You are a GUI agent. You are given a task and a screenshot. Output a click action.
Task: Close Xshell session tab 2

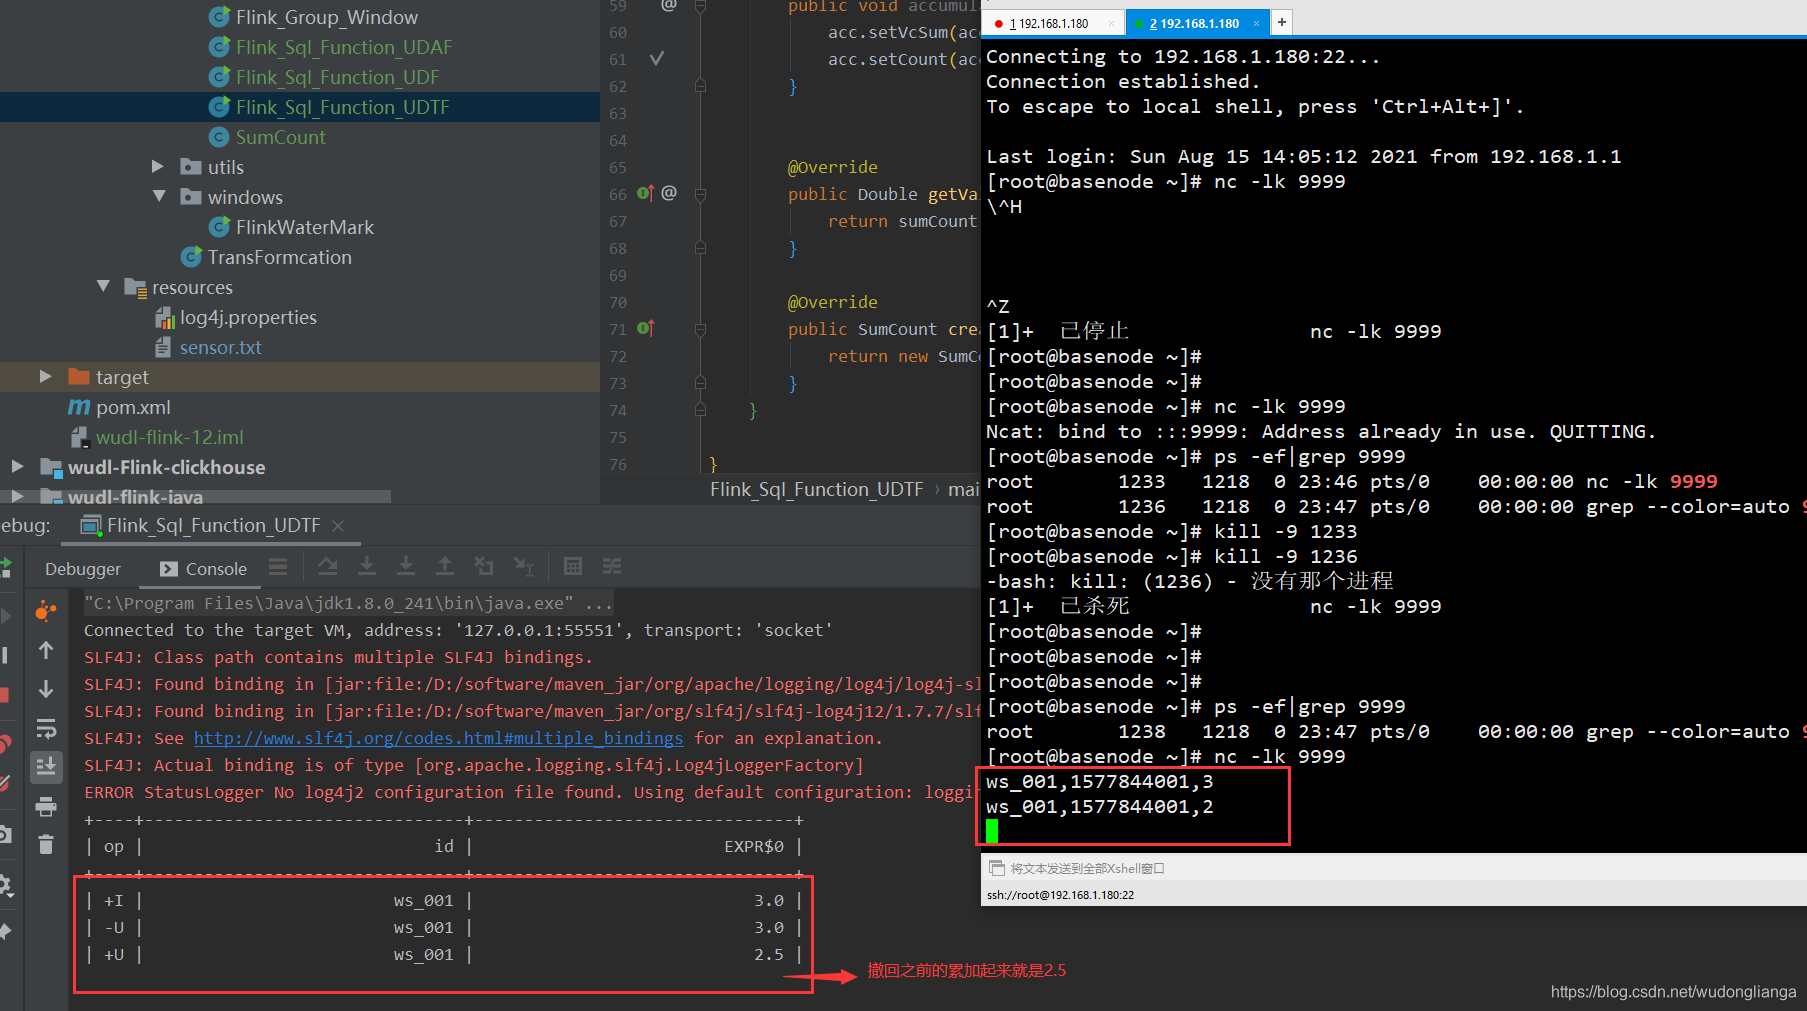pyautogui.click(x=1255, y=23)
